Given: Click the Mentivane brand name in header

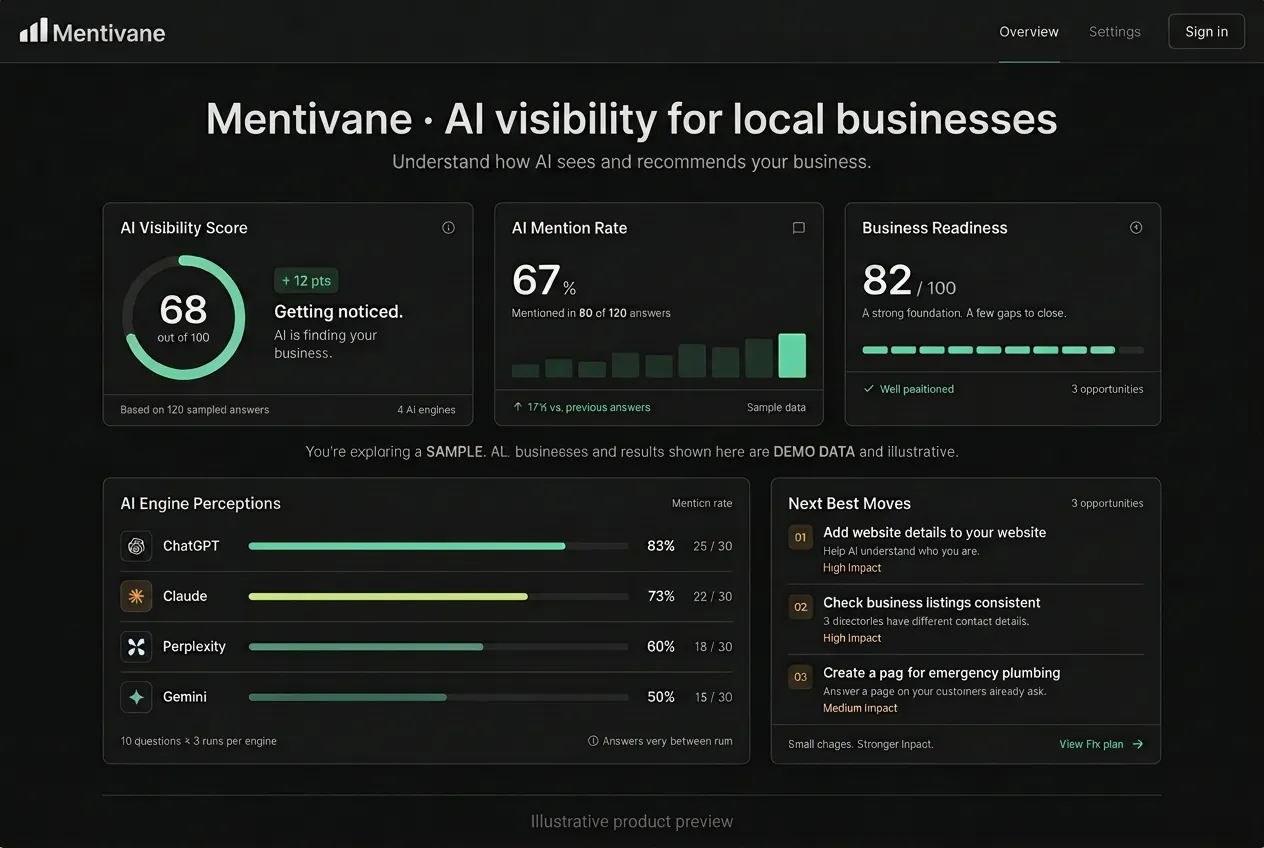Looking at the screenshot, I should (108, 33).
